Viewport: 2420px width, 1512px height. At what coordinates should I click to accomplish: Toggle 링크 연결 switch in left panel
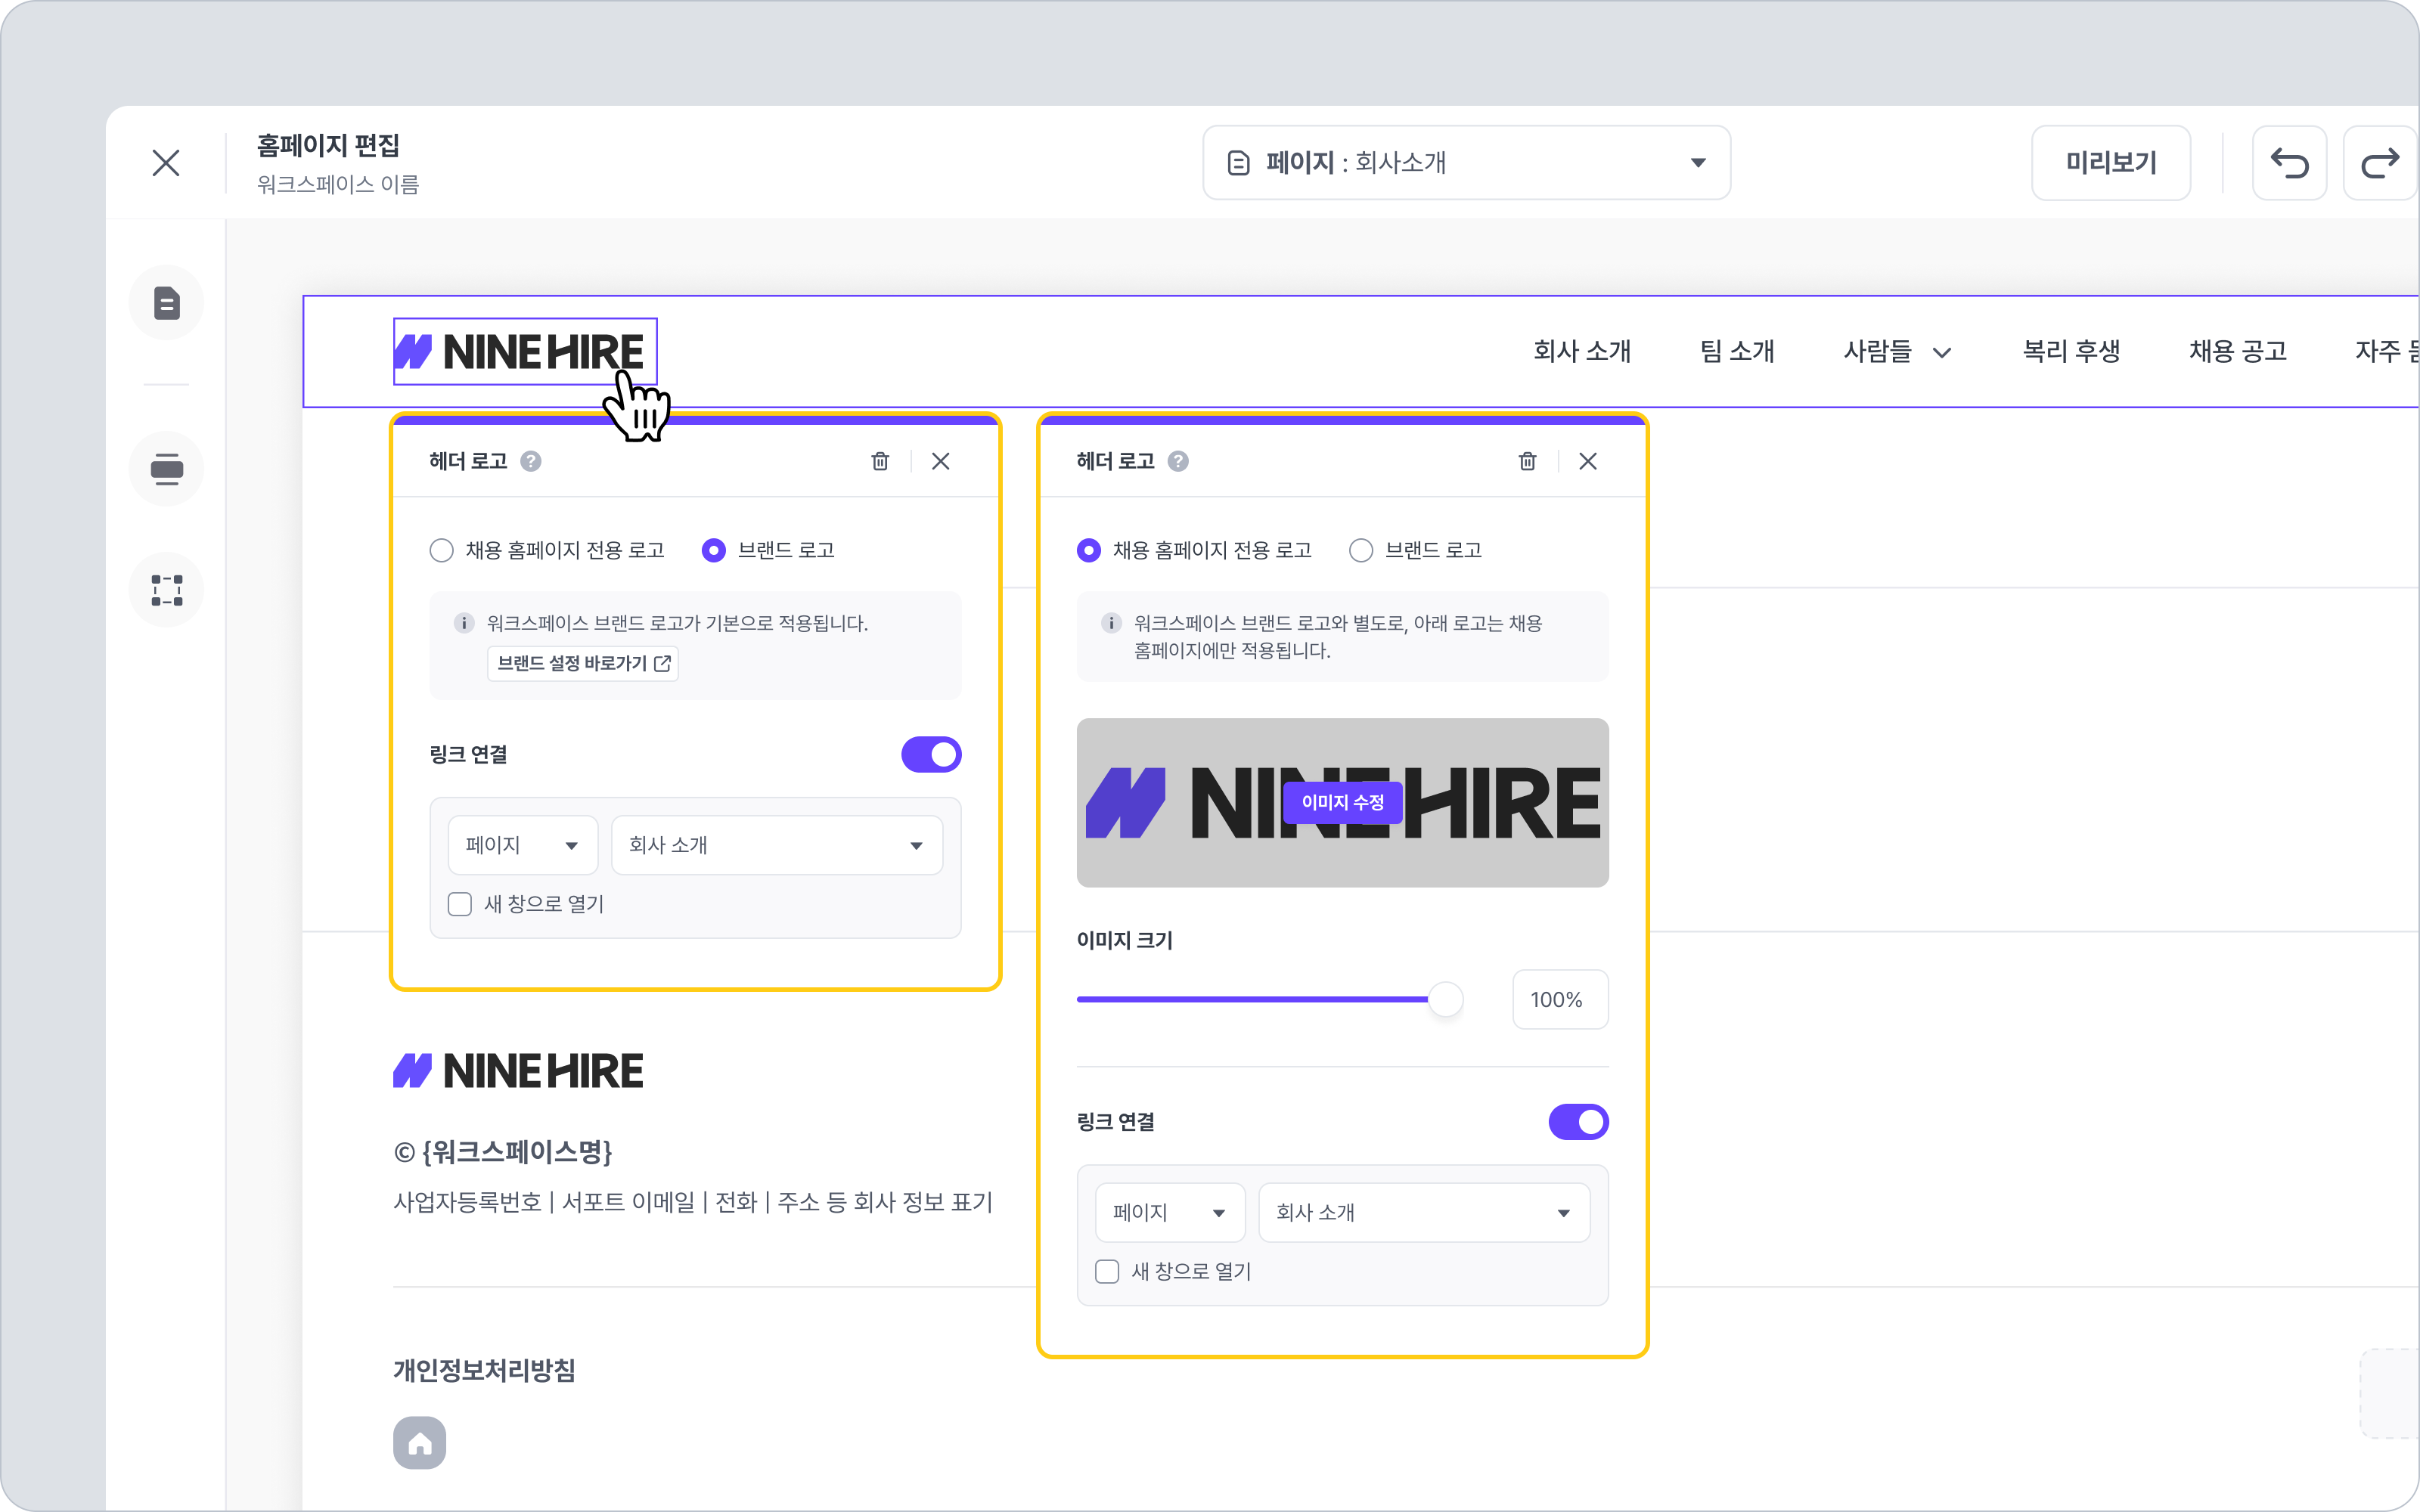click(x=931, y=755)
